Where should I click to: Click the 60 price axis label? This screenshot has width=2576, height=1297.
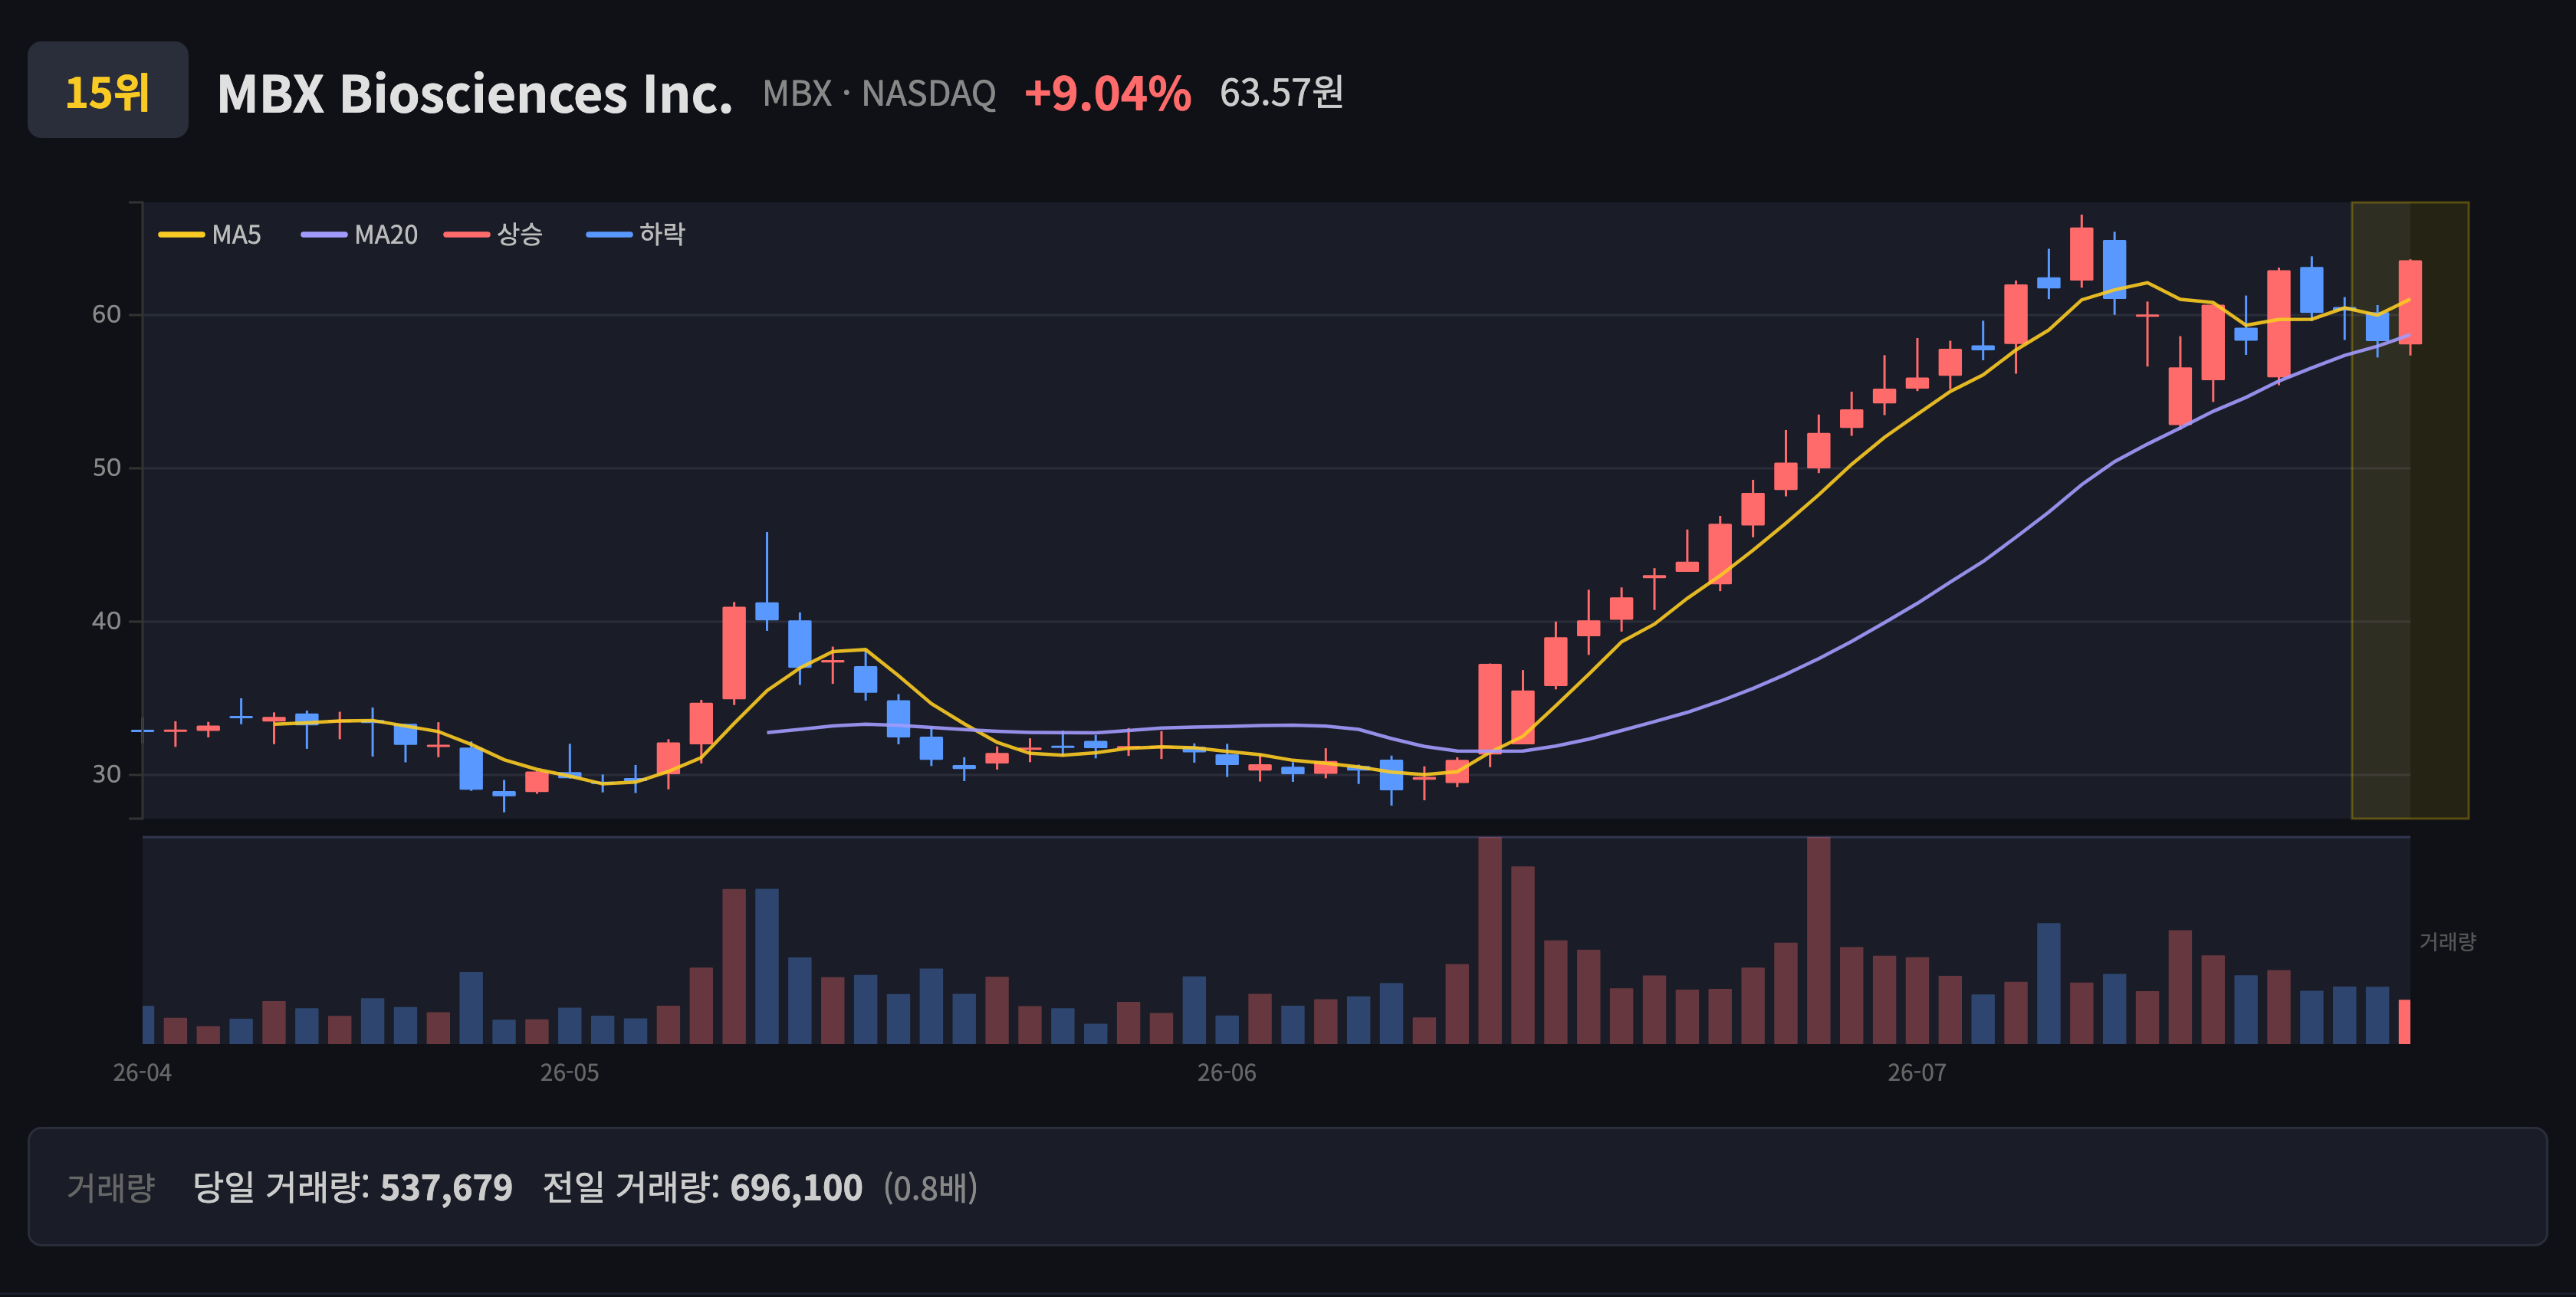tap(106, 314)
